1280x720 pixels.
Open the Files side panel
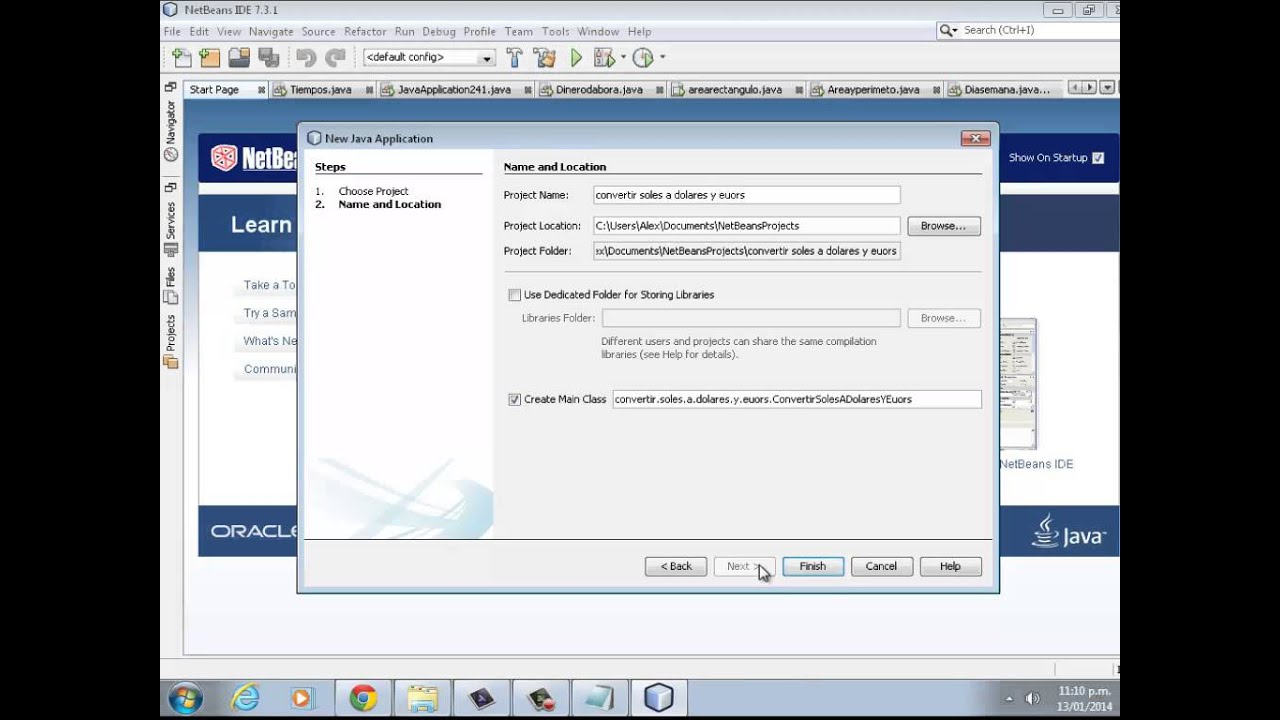(170, 286)
